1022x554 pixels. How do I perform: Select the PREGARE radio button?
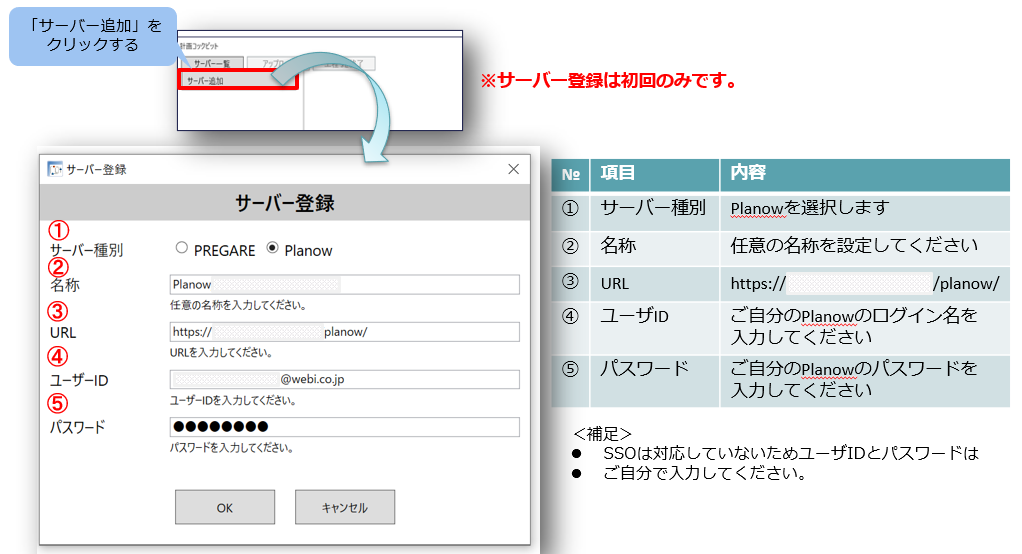coord(182,248)
